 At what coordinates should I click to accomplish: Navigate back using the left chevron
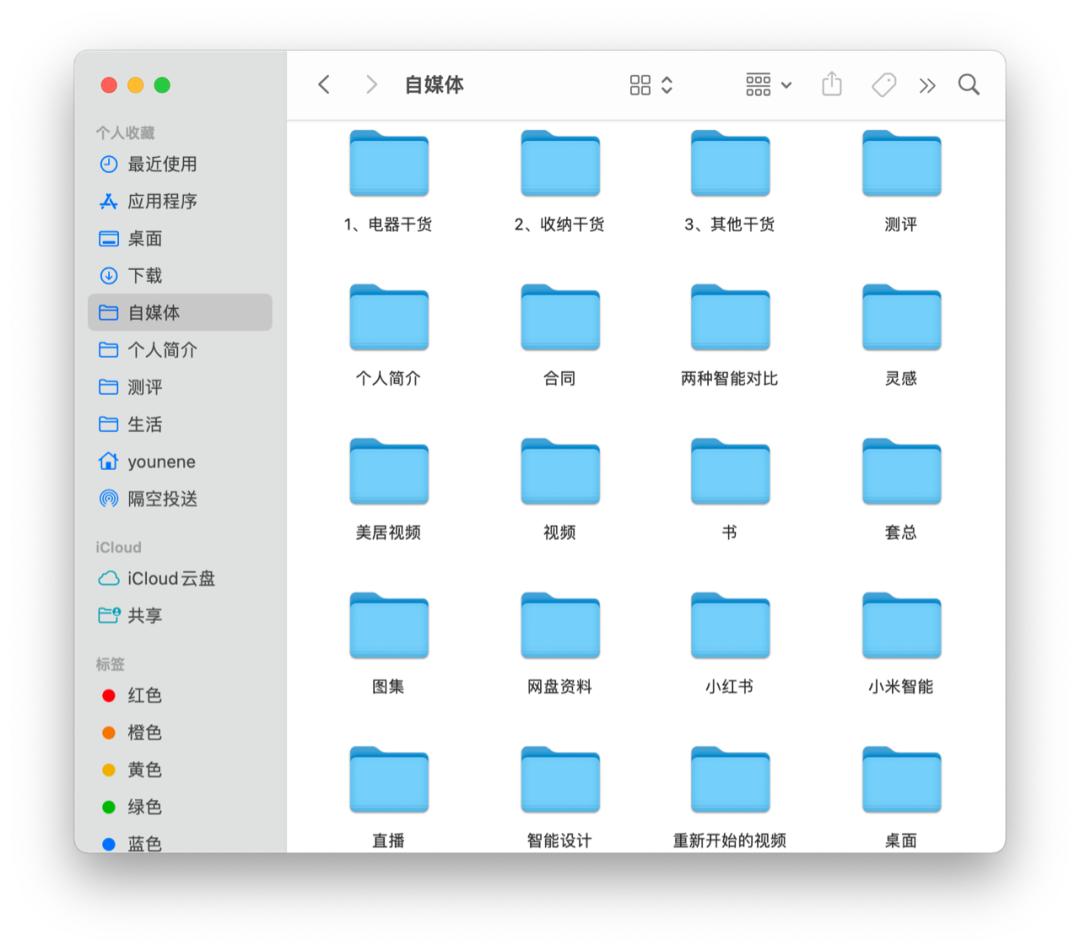click(323, 85)
